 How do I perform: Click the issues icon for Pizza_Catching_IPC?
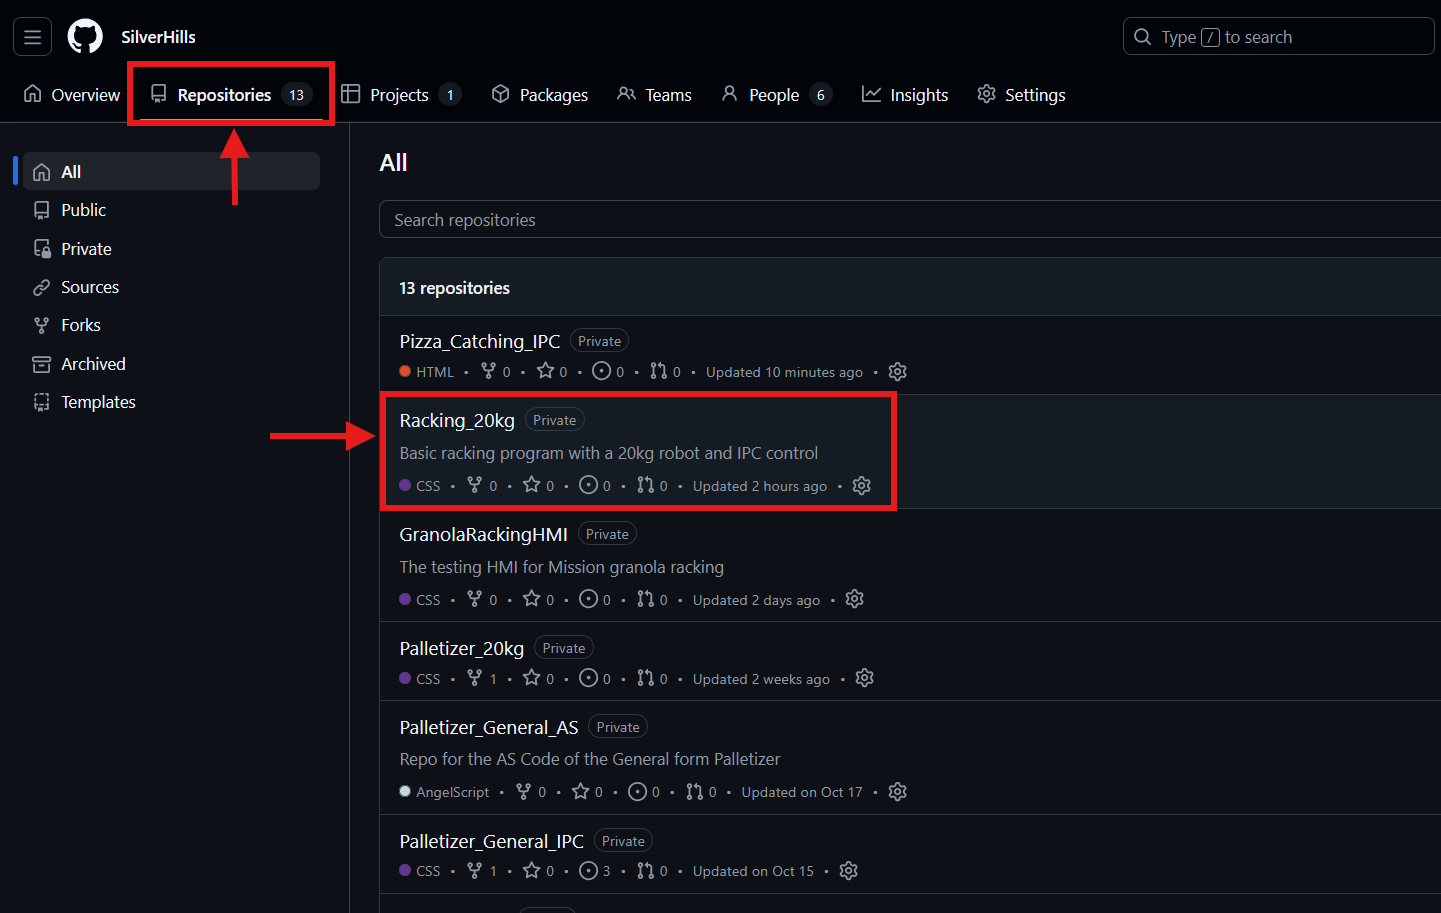coord(601,371)
